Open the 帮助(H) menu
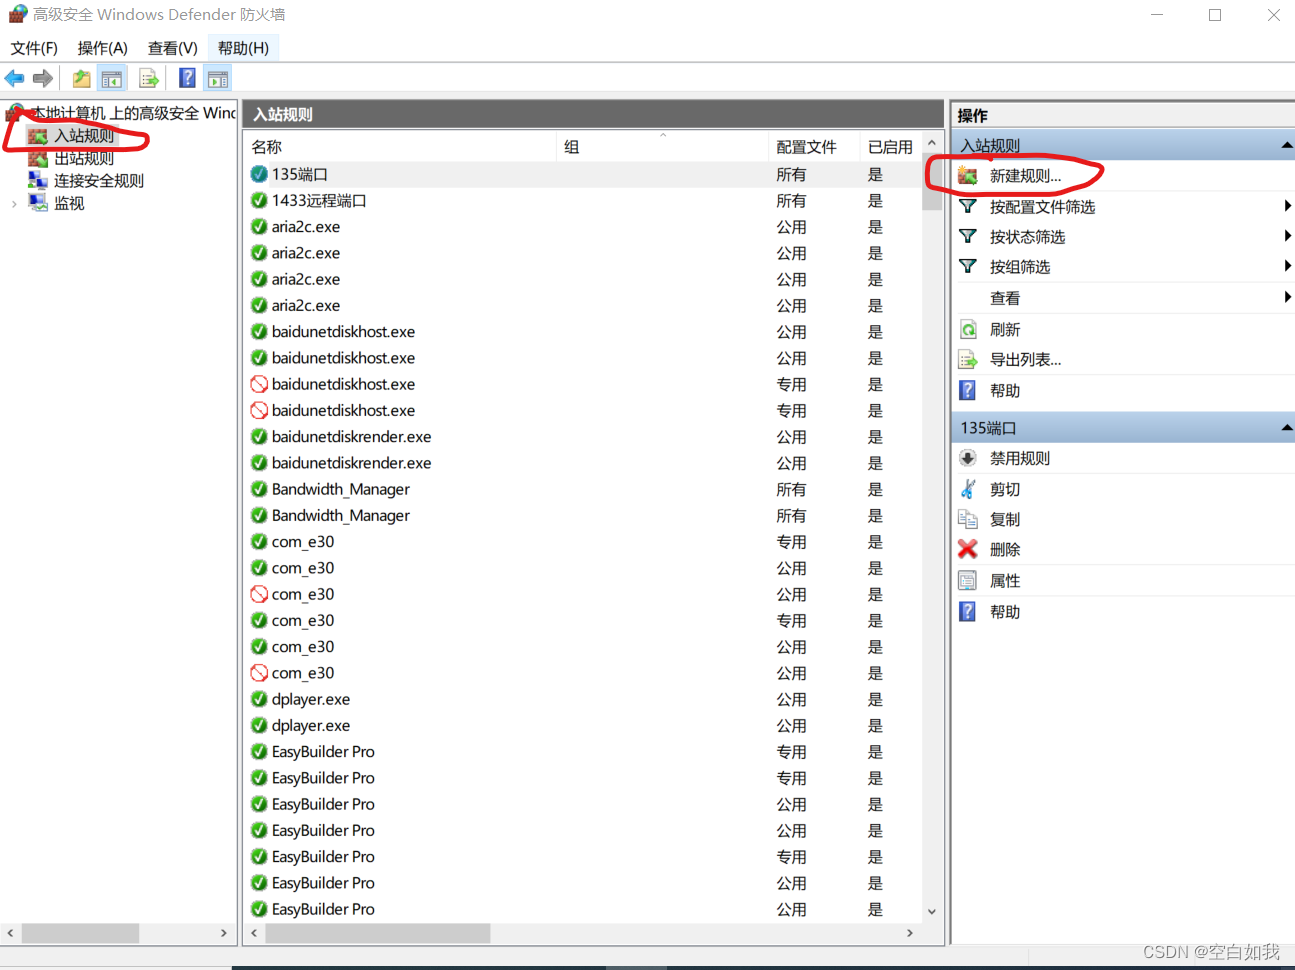Viewport: 1295px width, 970px height. click(x=243, y=48)
